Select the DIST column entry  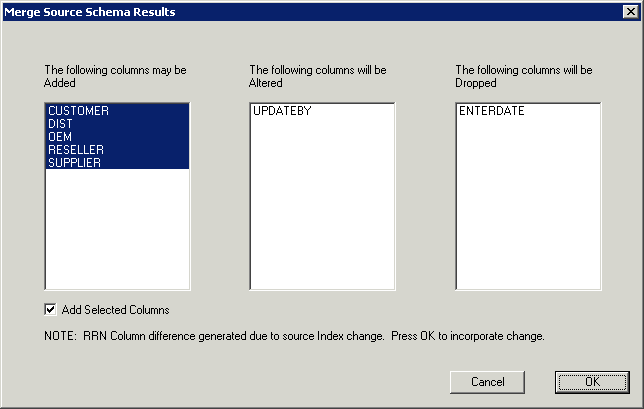click(x=60, y=123)
